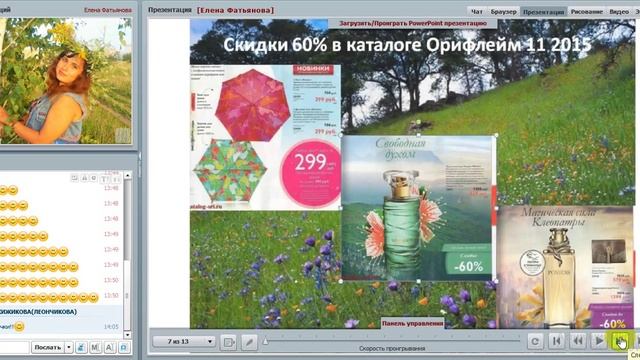Click the chat scrollbar down arrow
Viewport: 640px width, 360px height.
pyautogui.click(x=127, y=335)
